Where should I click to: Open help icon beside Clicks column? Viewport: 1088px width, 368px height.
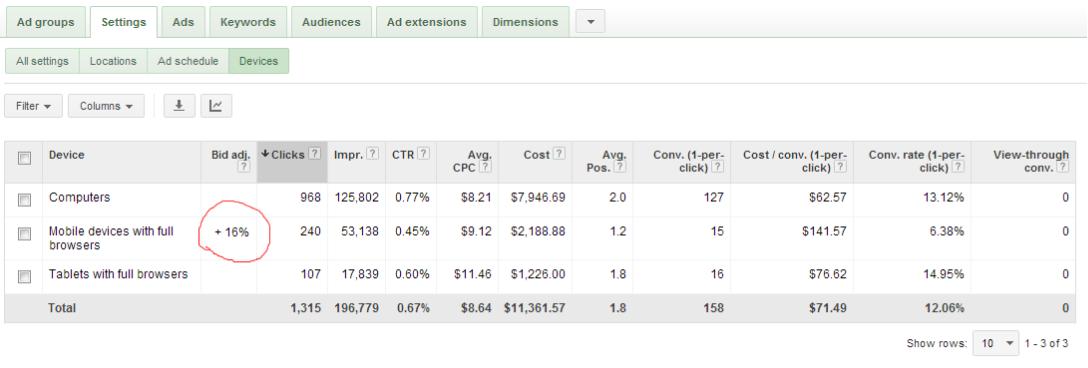pyautogui.click(x=314, y=154)
